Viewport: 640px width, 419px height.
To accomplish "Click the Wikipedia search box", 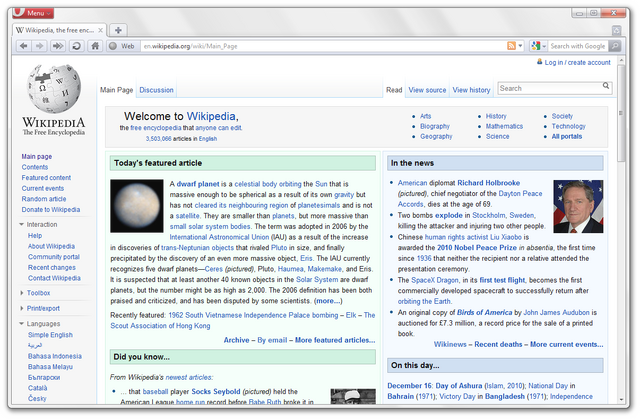I will tap(549, 88).
